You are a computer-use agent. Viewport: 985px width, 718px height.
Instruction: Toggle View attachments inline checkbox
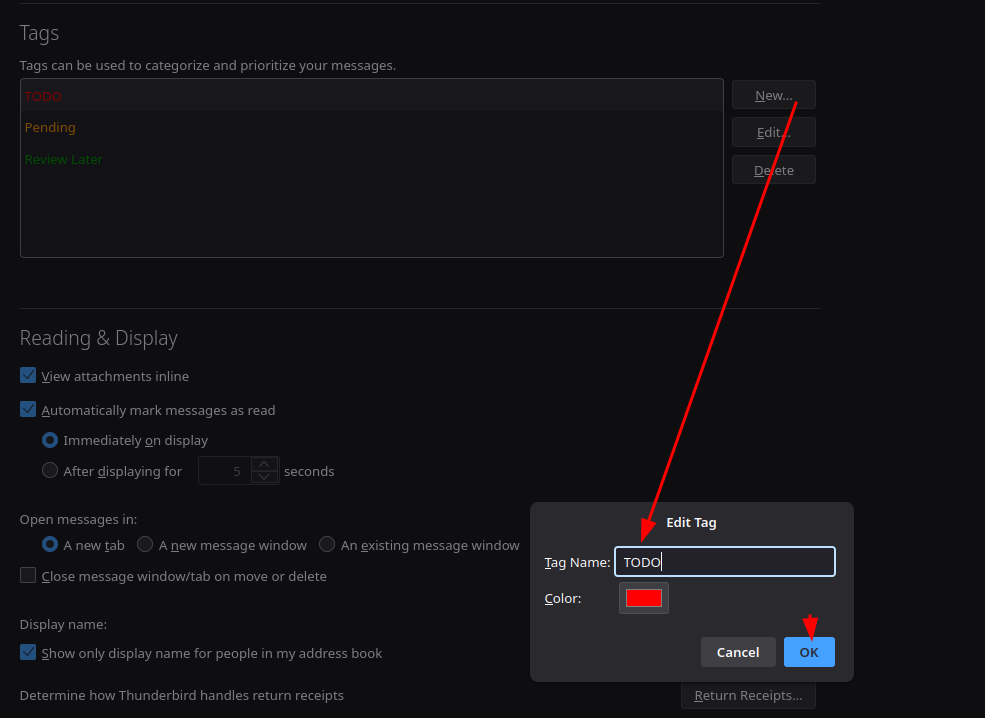[x=28, y=376]
